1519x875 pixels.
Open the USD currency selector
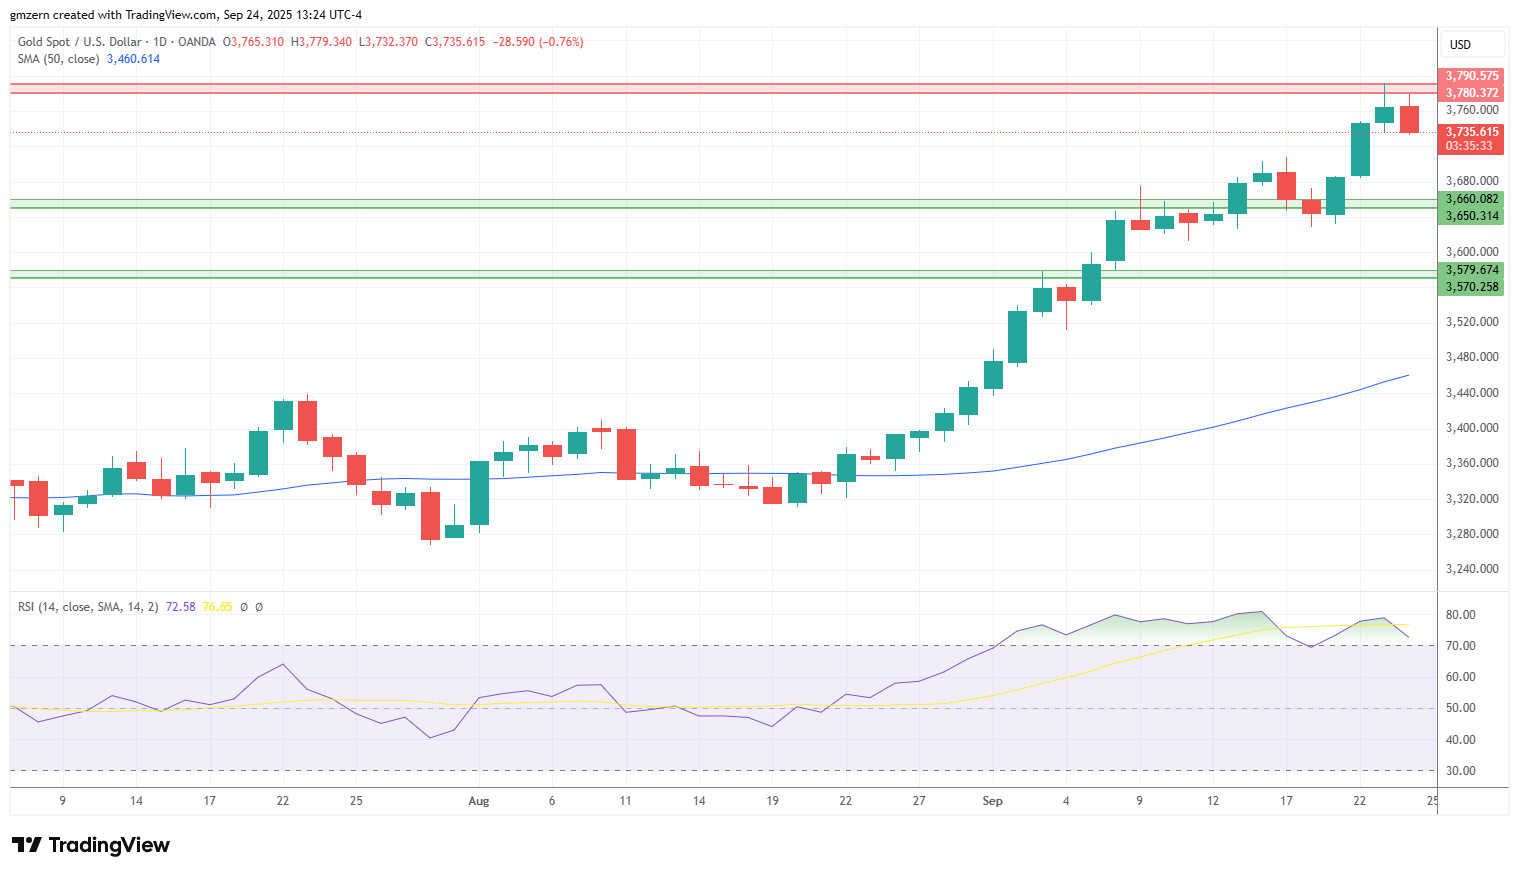click(1472, 44)
